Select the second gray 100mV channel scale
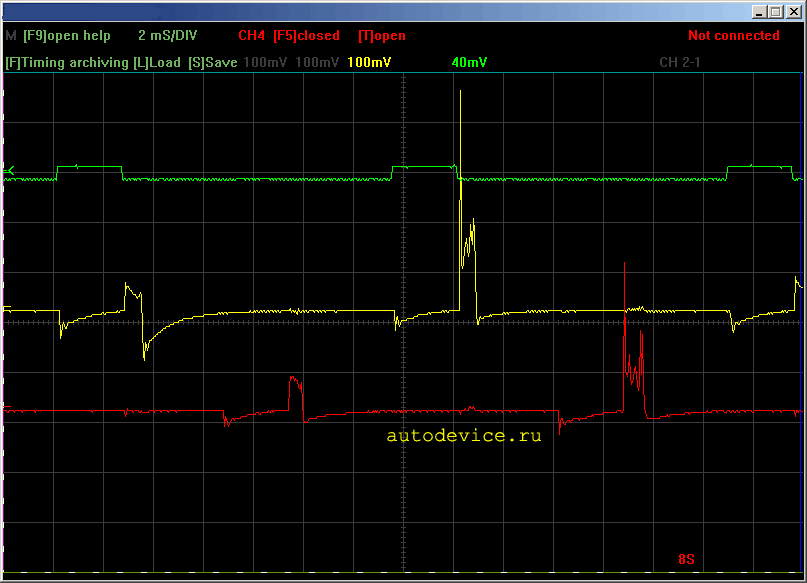Image resolution: width=807 pixels, height=583 pixels. 317,63
